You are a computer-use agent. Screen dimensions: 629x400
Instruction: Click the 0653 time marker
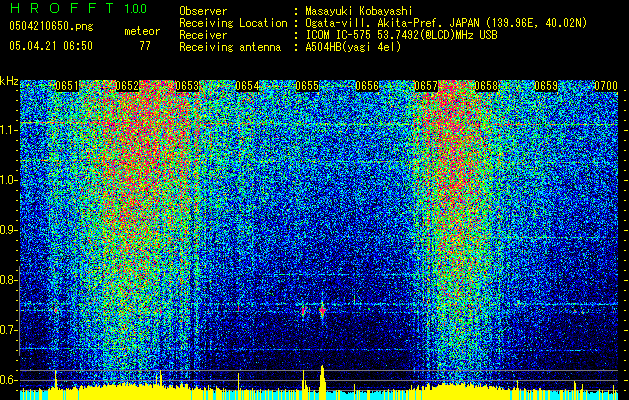click(x=187, y=86)
